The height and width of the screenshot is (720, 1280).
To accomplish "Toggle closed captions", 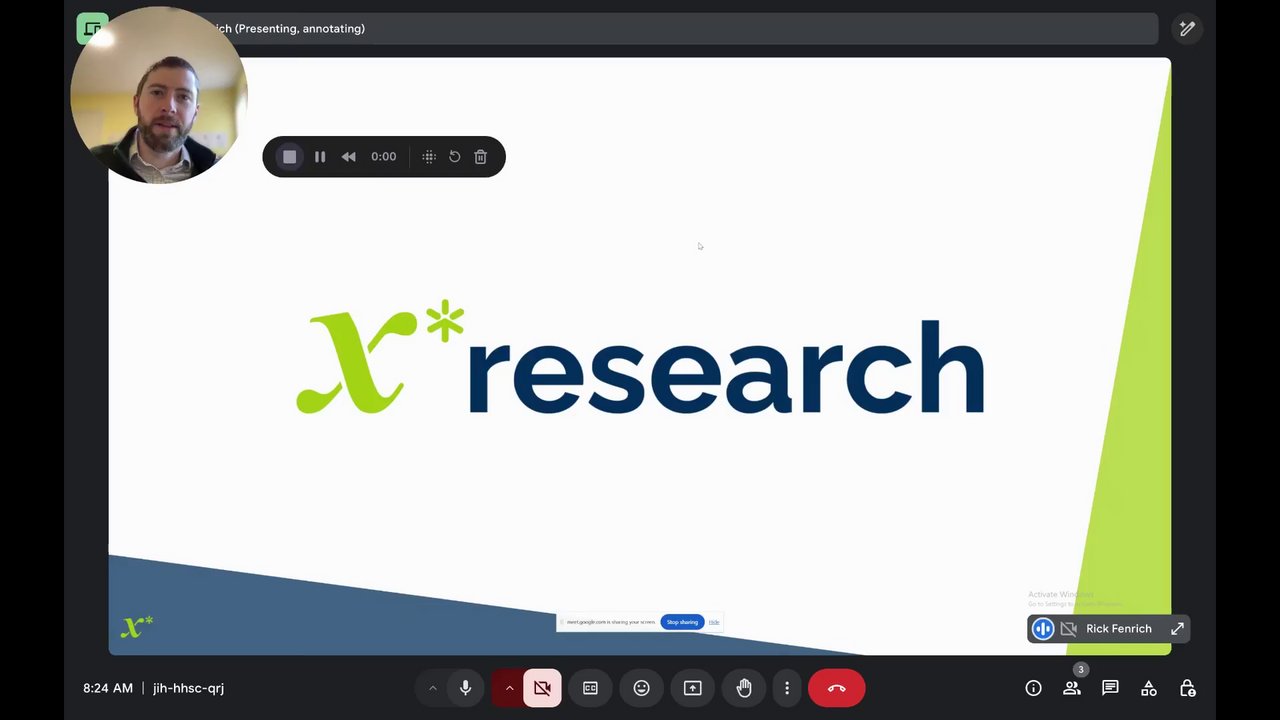I will tap(590, 688).
